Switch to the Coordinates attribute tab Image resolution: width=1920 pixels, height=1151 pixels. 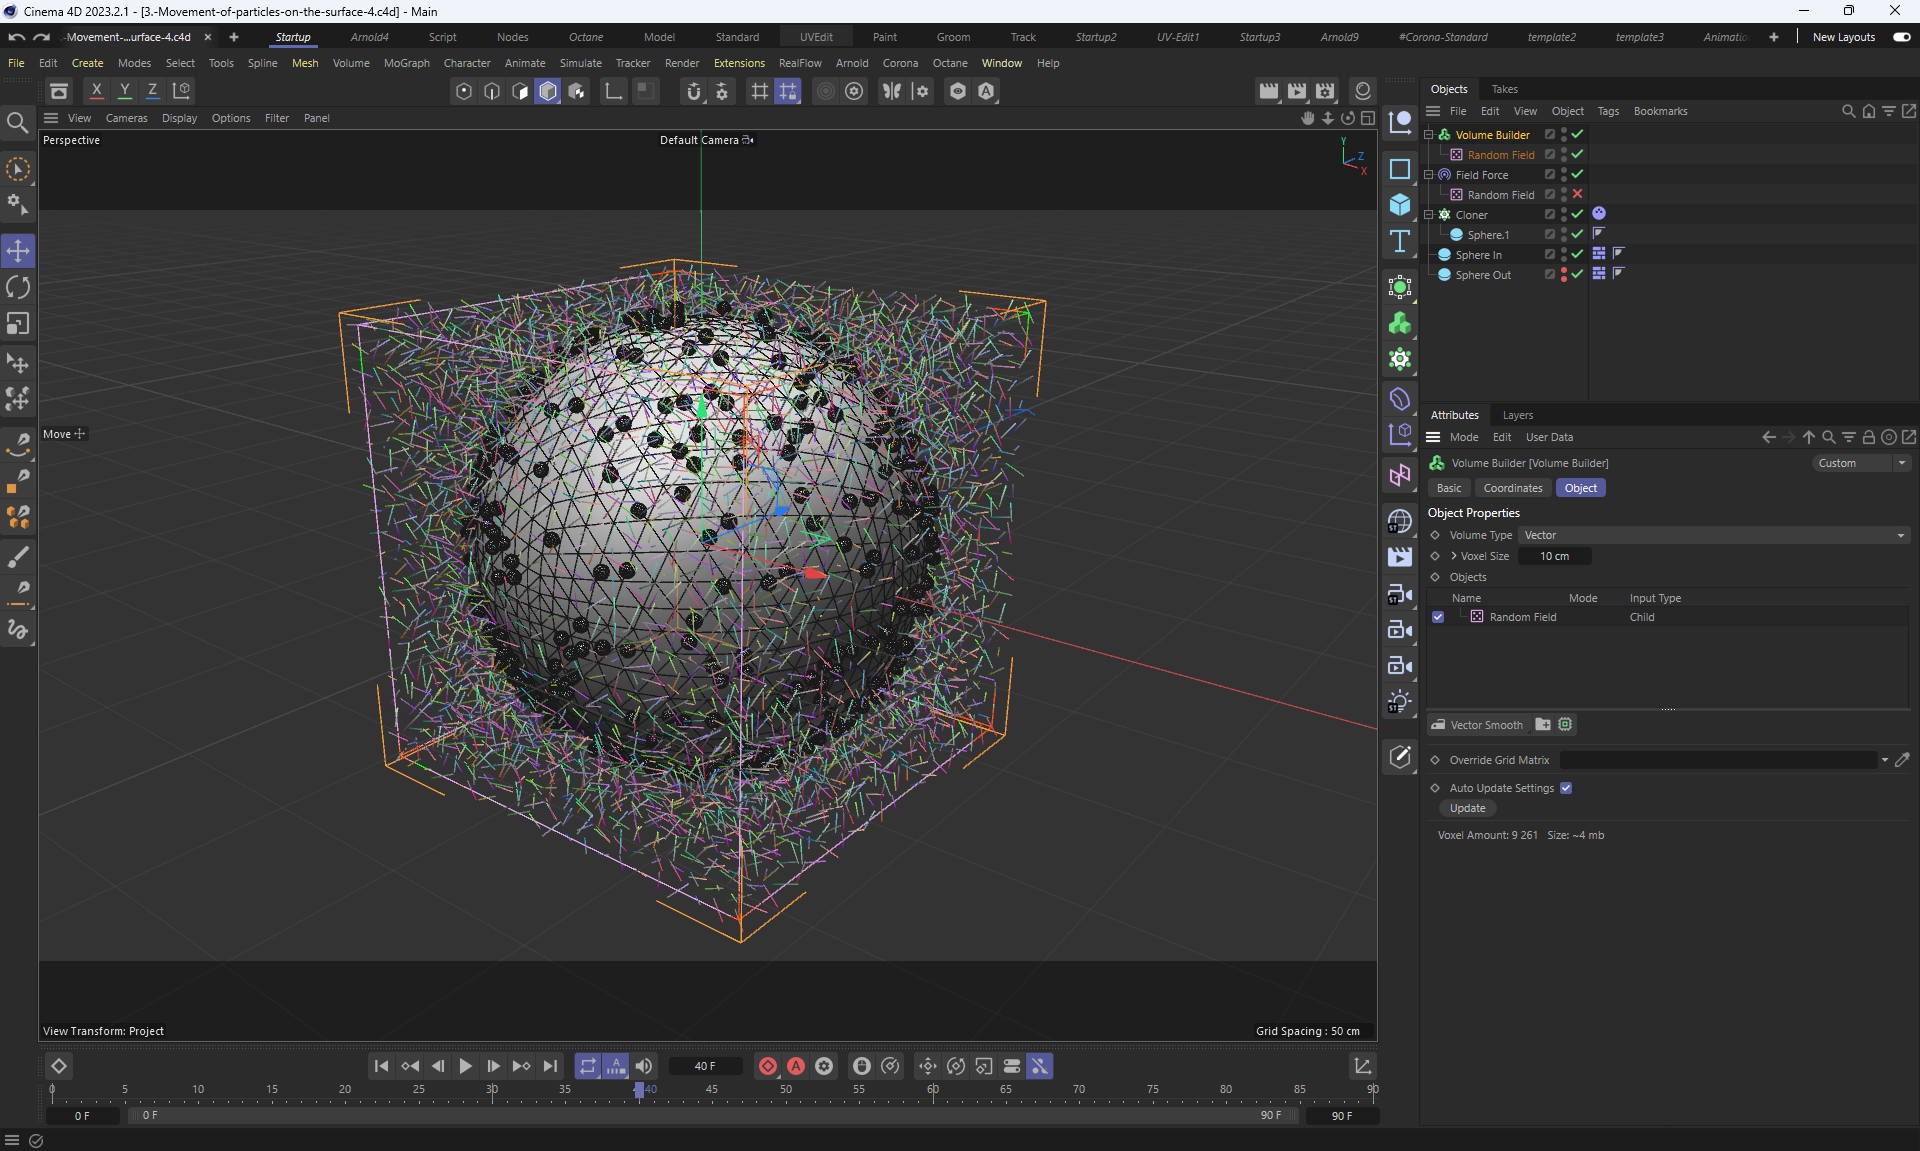coord(1512,488)
